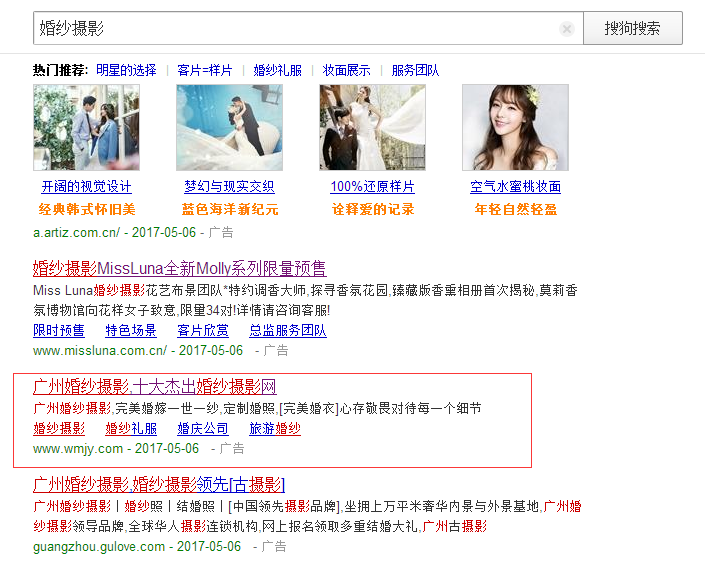The image size is (705, 564).
Task: Click the 梦幻与现实交织 link
Action: 229,187
